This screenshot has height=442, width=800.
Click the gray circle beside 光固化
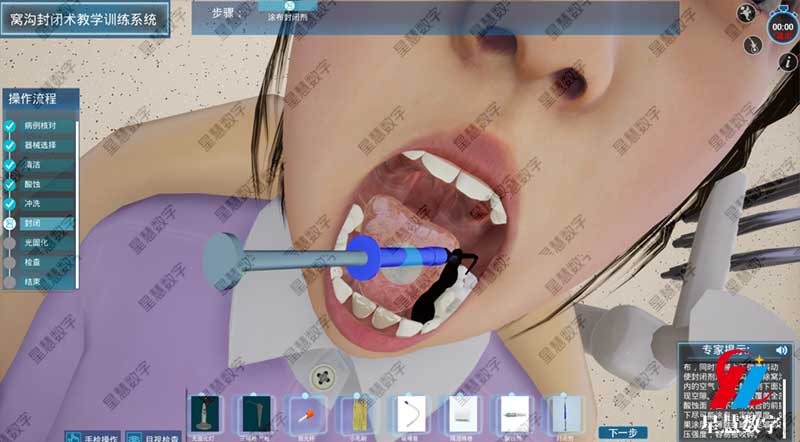[x=10, y=243]
